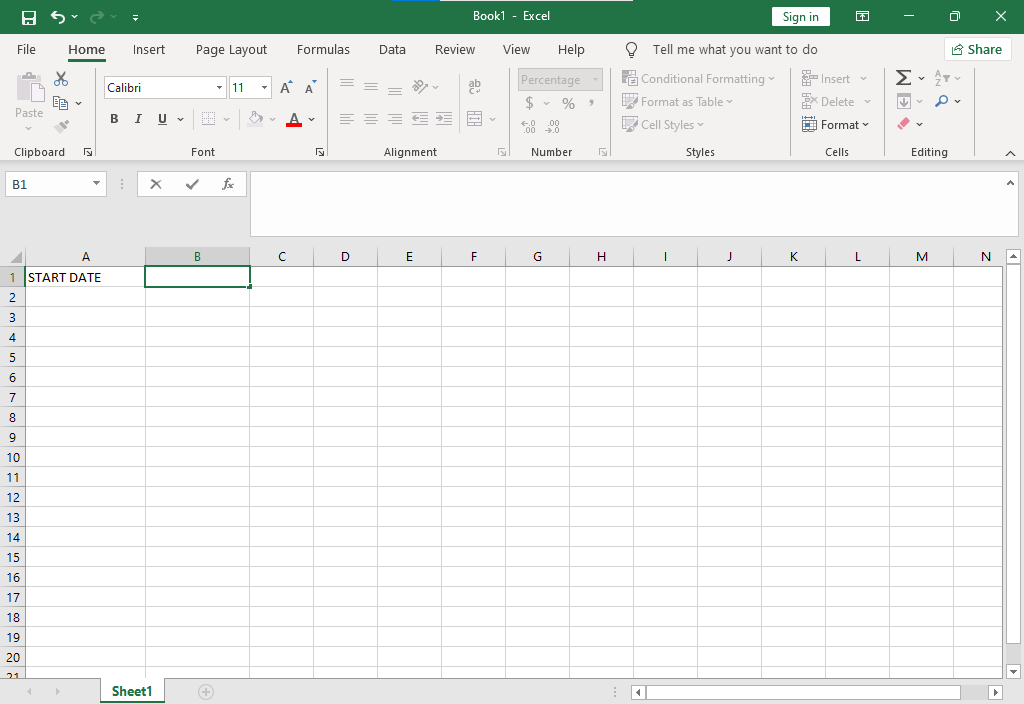Toggle Underline formatting

click(162, 119)
